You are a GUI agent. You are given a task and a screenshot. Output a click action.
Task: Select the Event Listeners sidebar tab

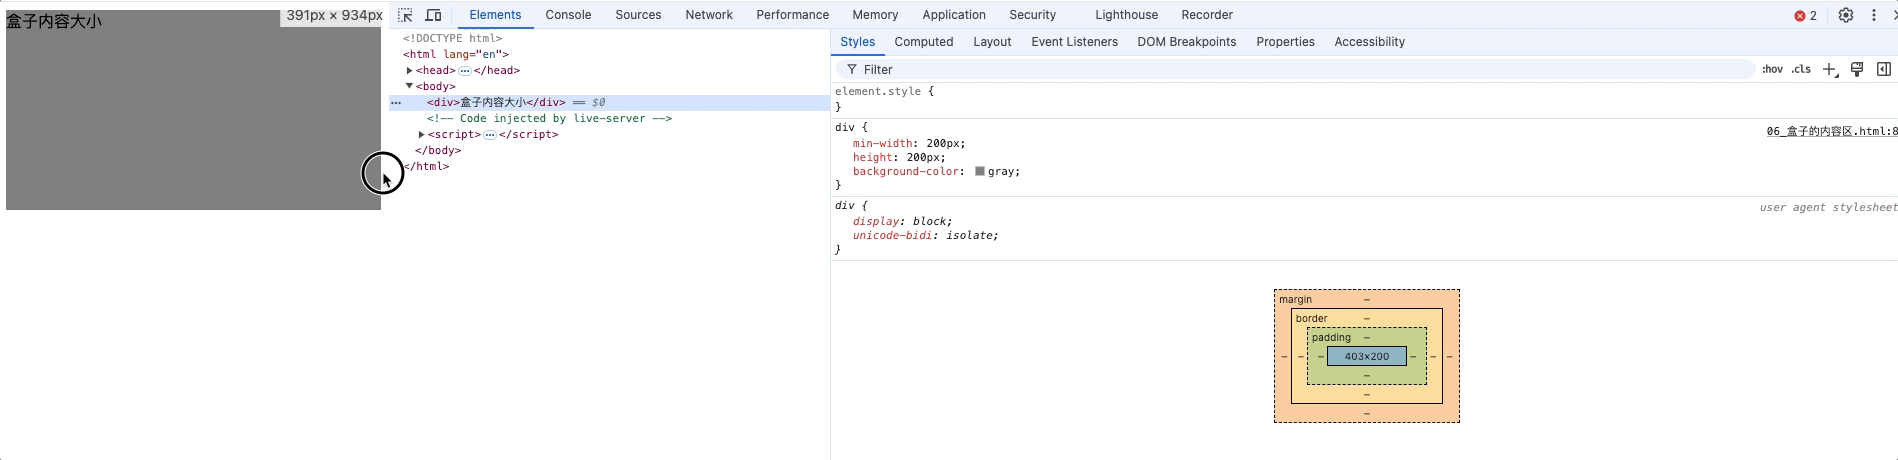[1074, 42]
